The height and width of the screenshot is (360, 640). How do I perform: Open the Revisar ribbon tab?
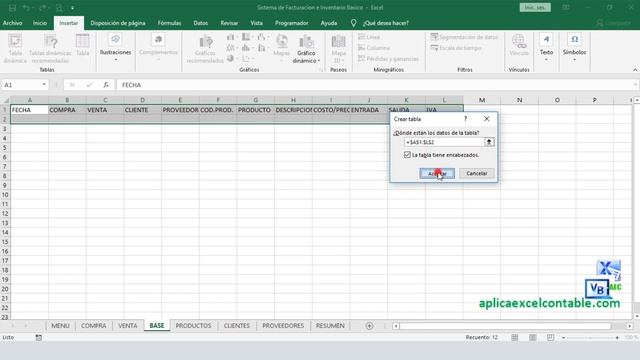click(x=229, y=23)
